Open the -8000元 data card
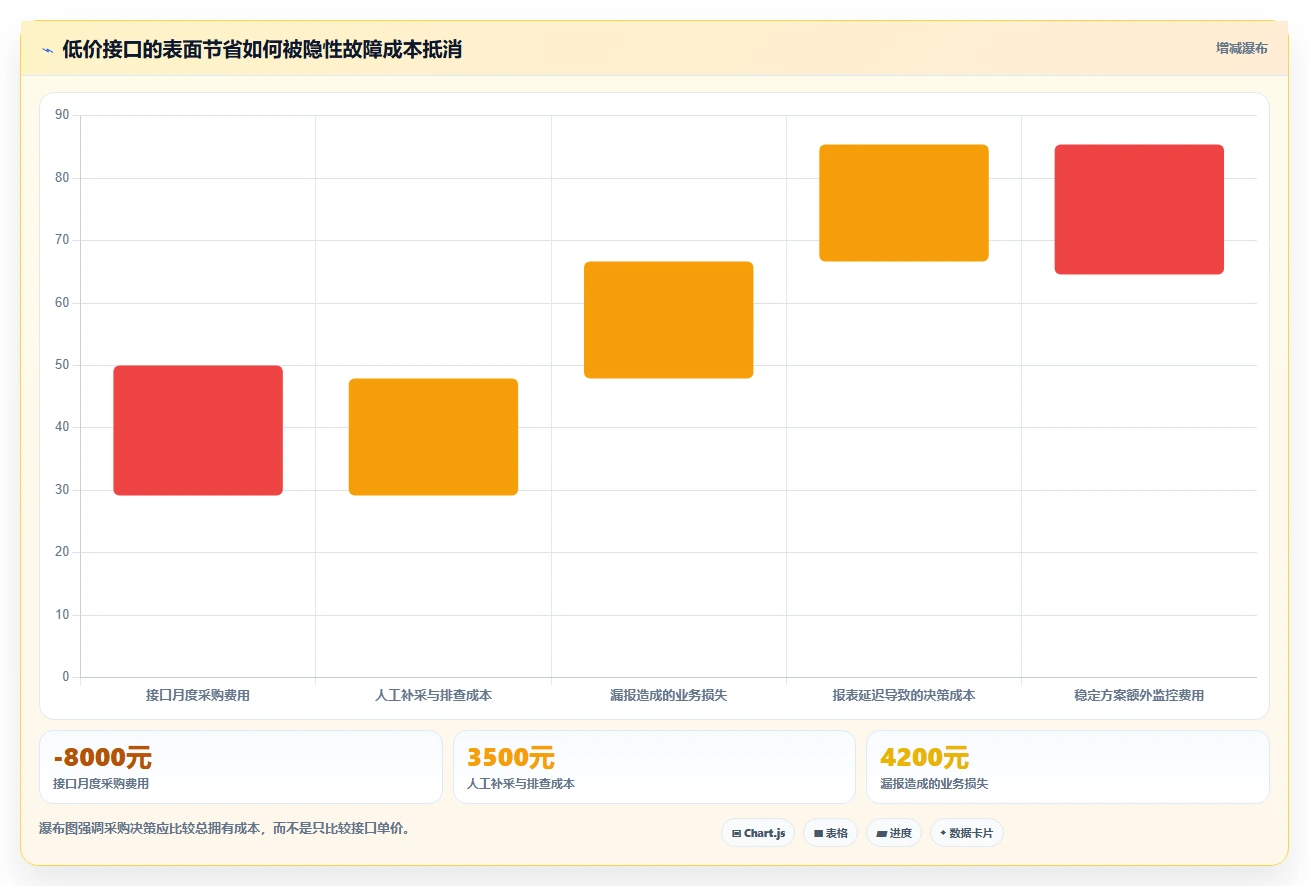 tap(241, 767)
